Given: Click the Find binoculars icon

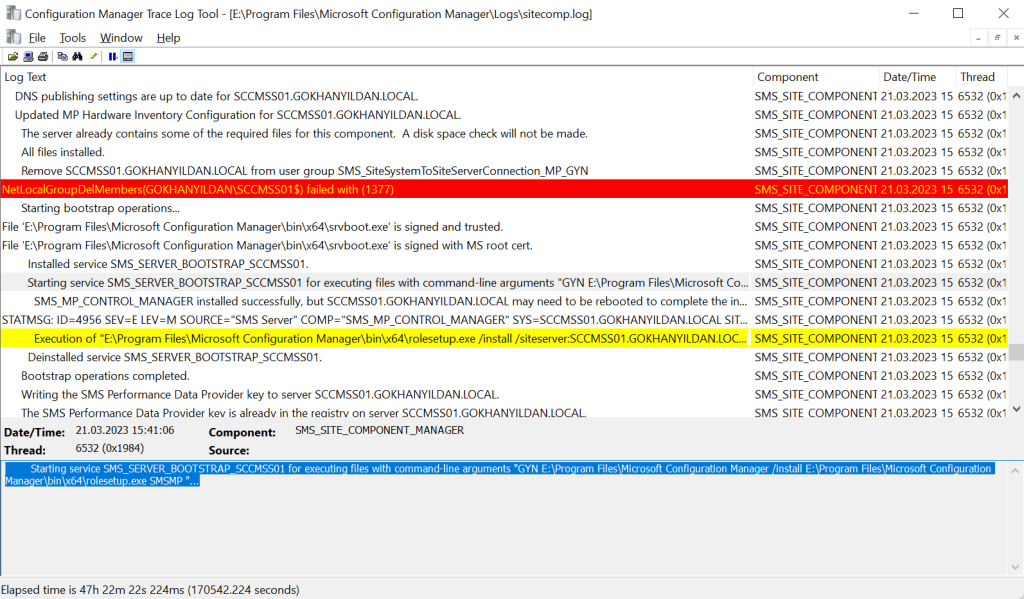Looking at the screenshot, I should click(x=78, y=57).
